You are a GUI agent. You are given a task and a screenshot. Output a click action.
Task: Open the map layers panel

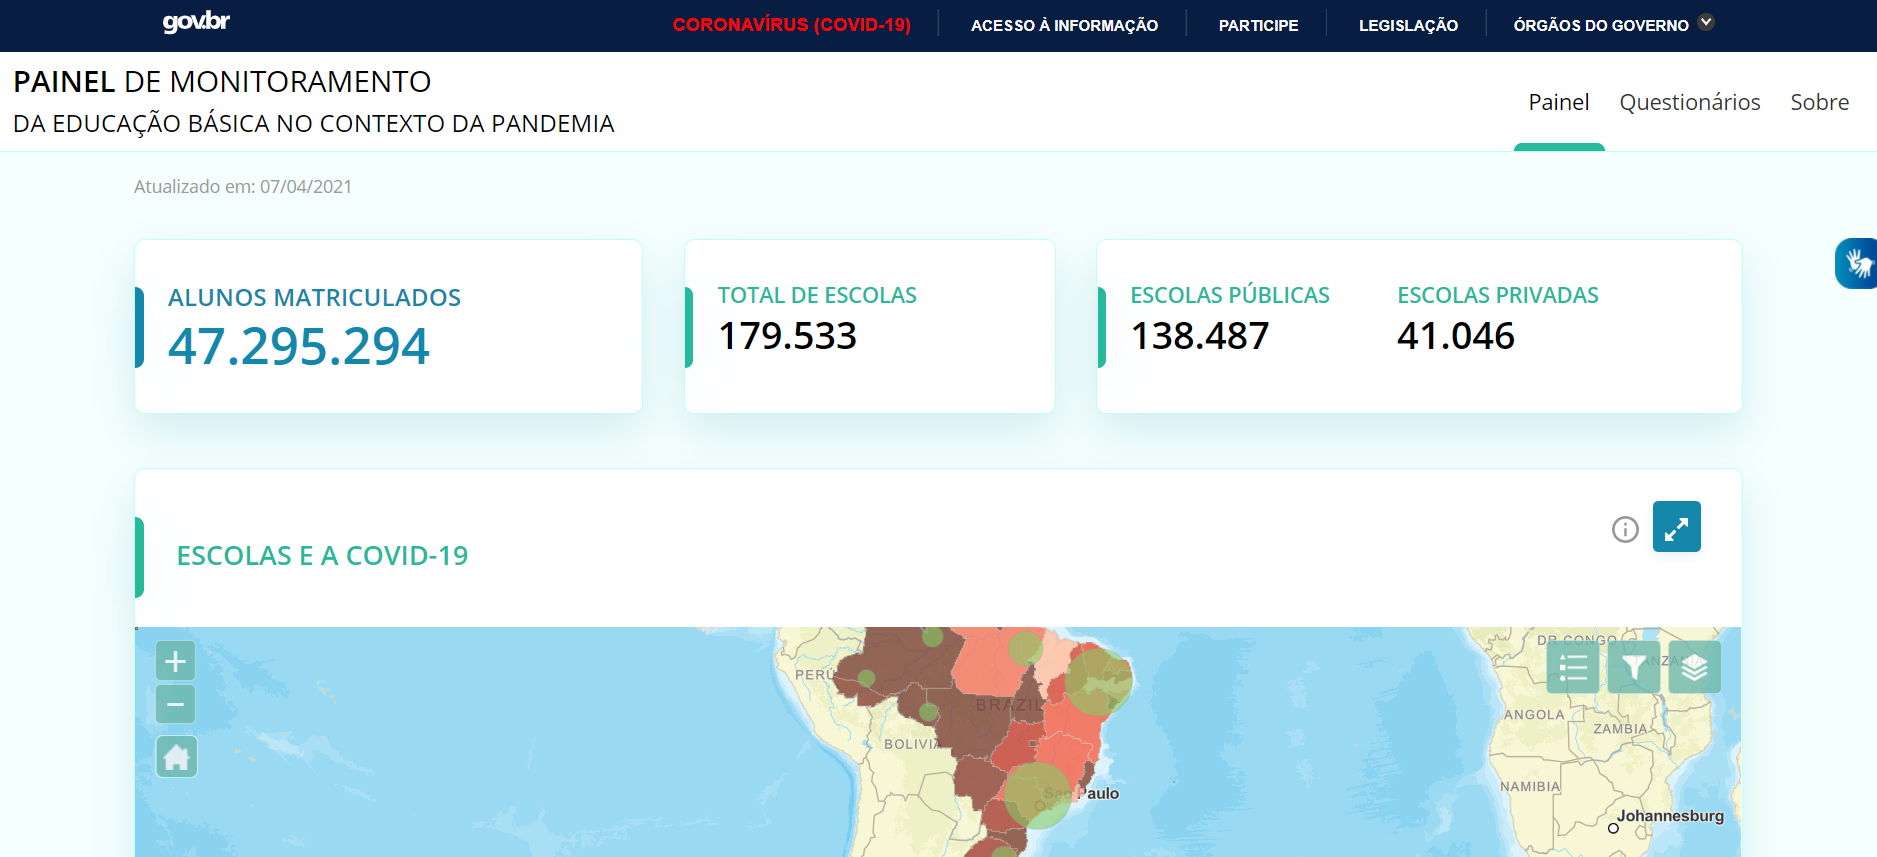point(1694,667)
